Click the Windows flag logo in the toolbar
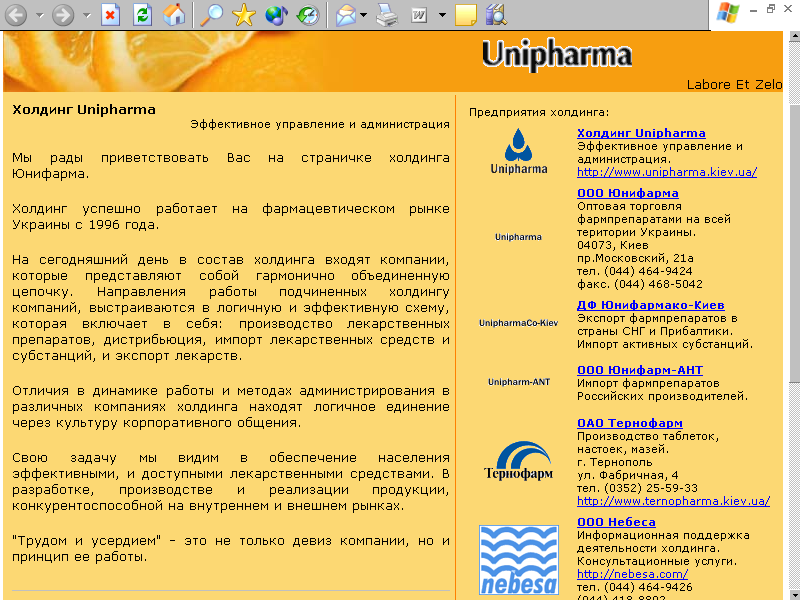 [728, 12]
